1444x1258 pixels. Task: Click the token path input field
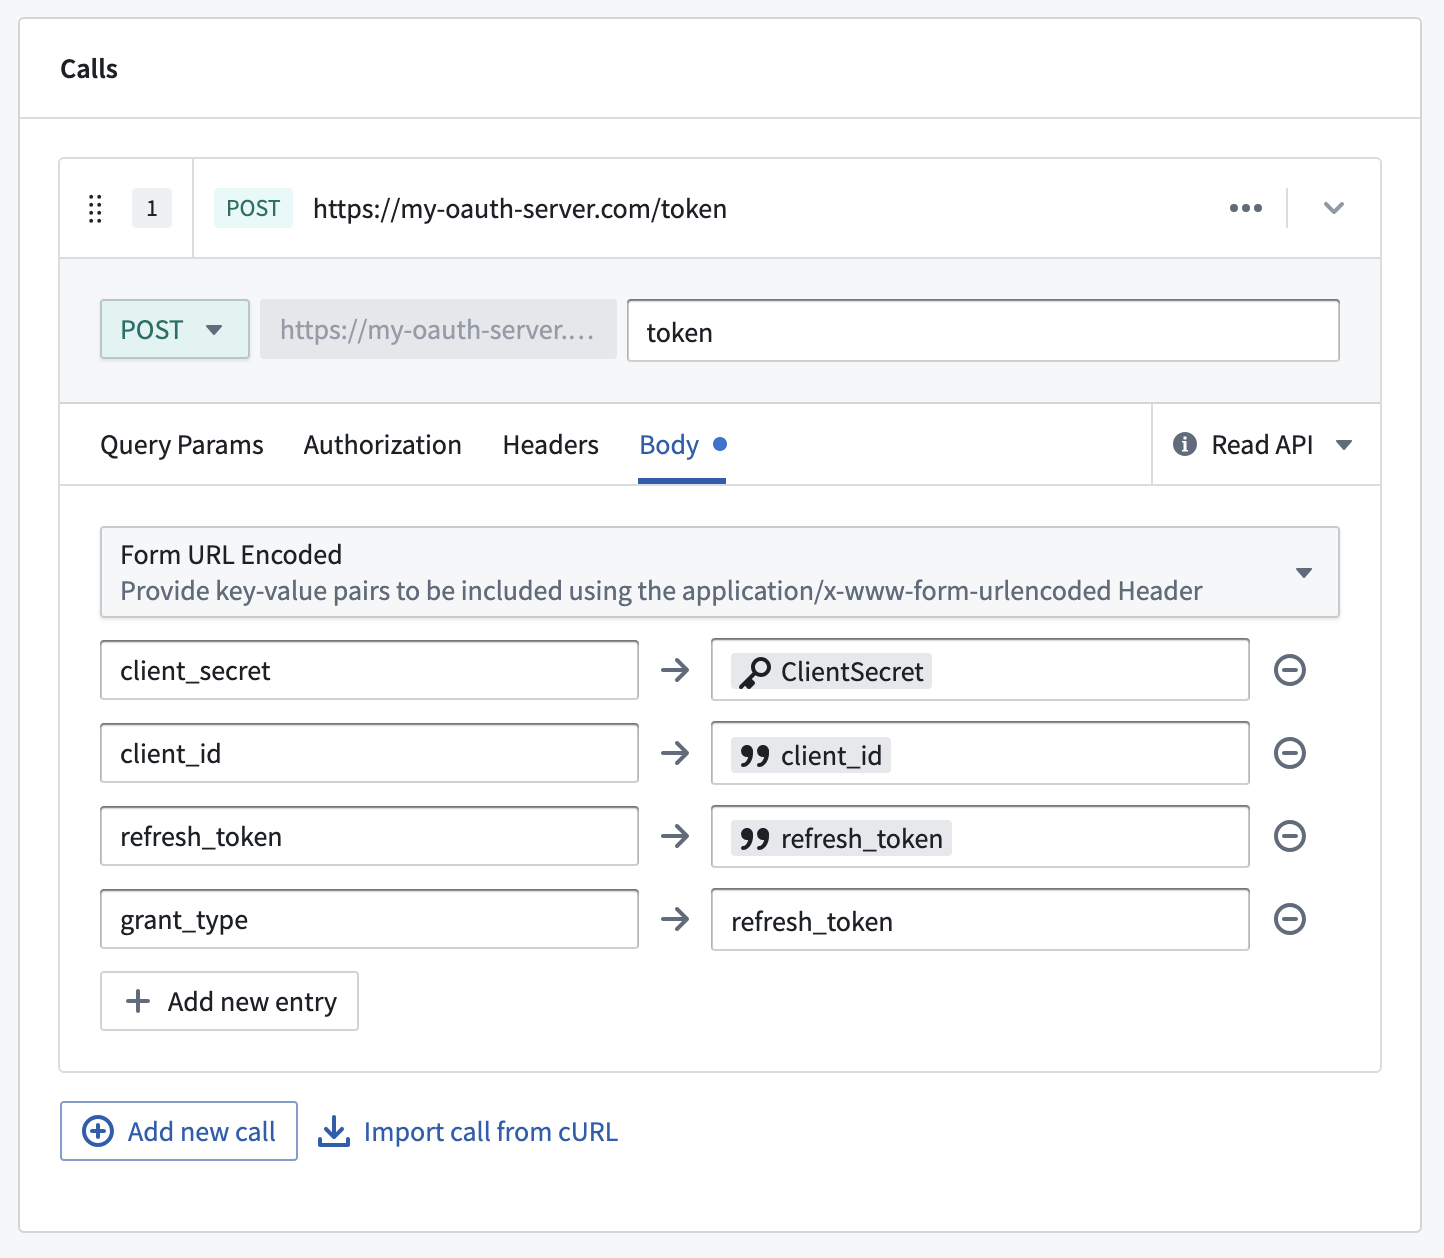[x=983, y=331]
